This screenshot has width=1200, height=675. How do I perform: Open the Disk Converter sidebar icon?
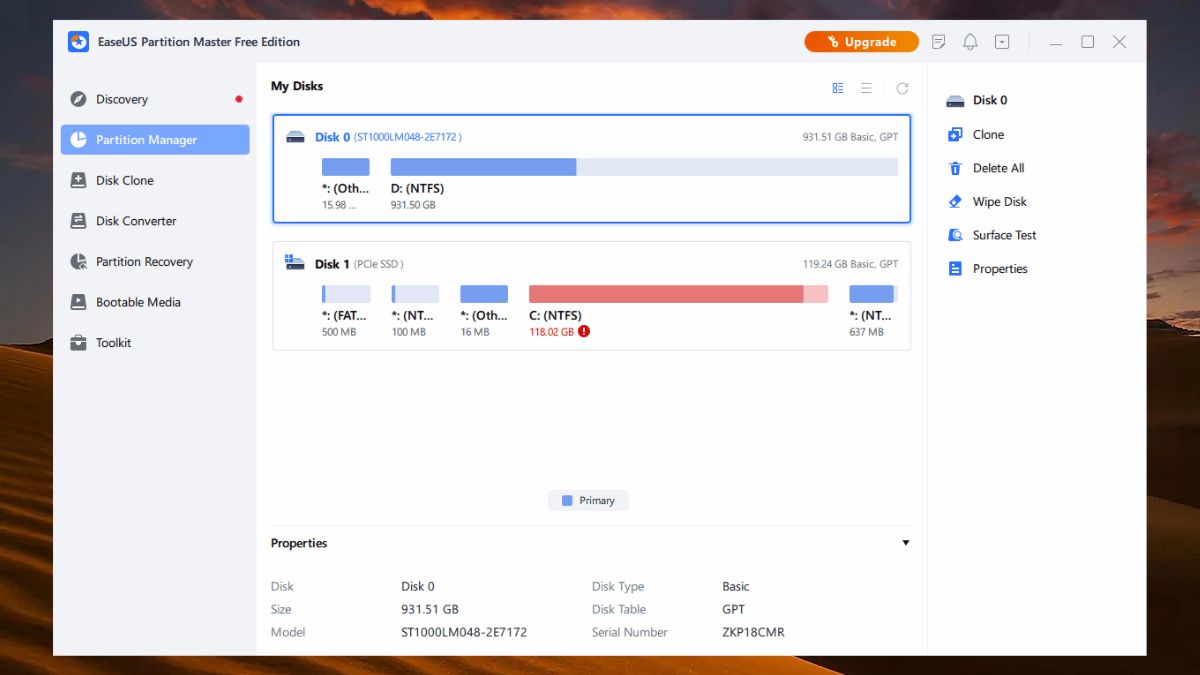(78, 221)
